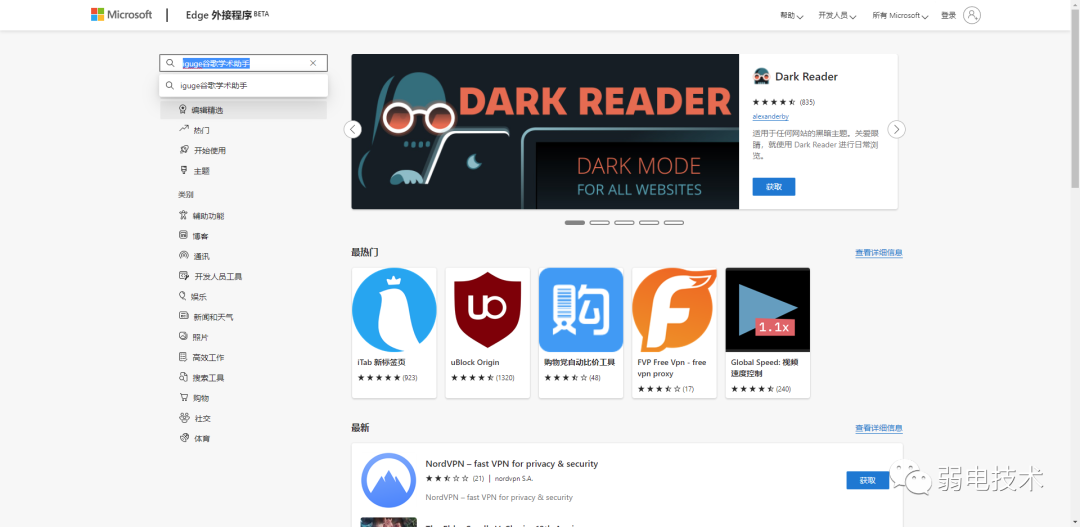
Task: Select the third carousel indicator
Action: 624,223
